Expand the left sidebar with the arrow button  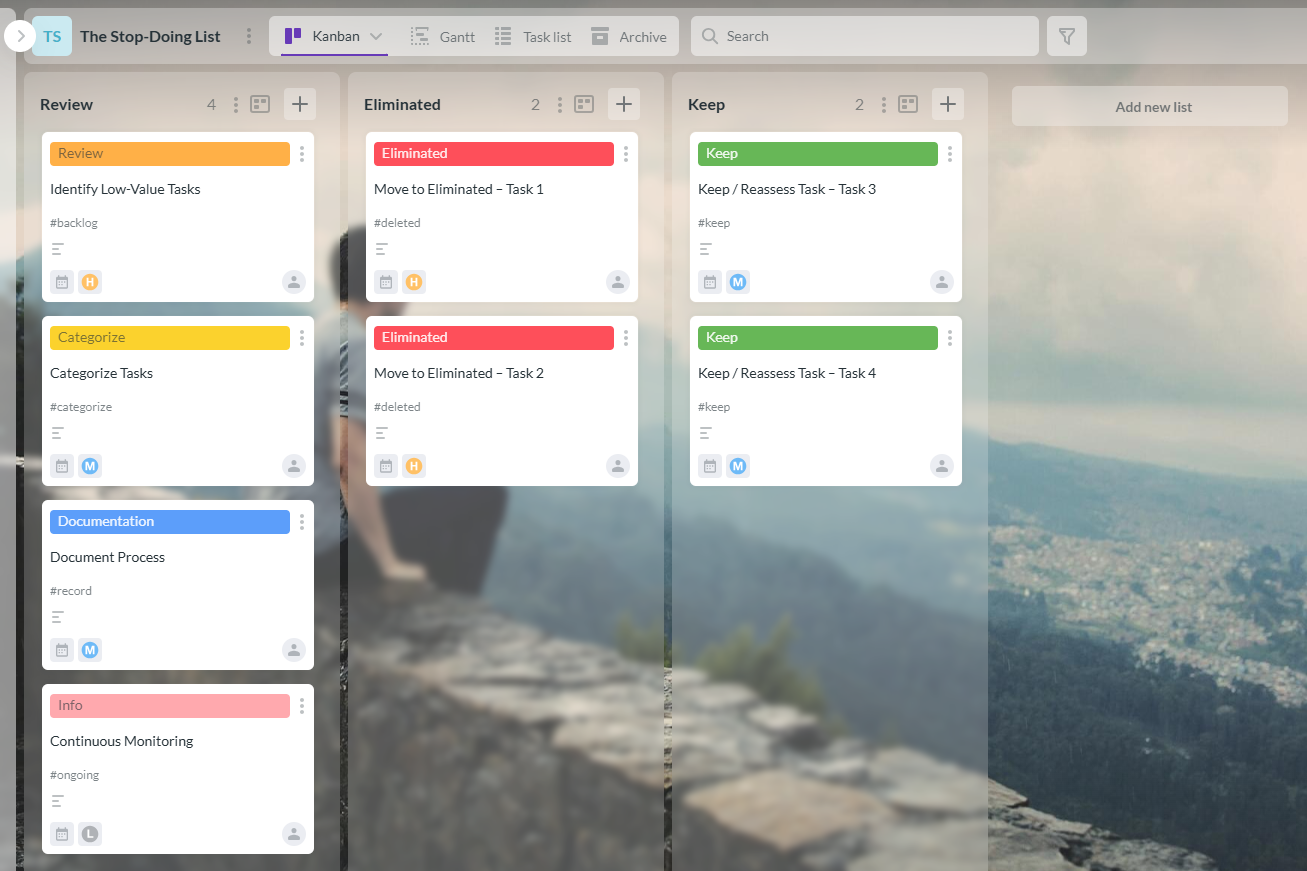(19, 37)
